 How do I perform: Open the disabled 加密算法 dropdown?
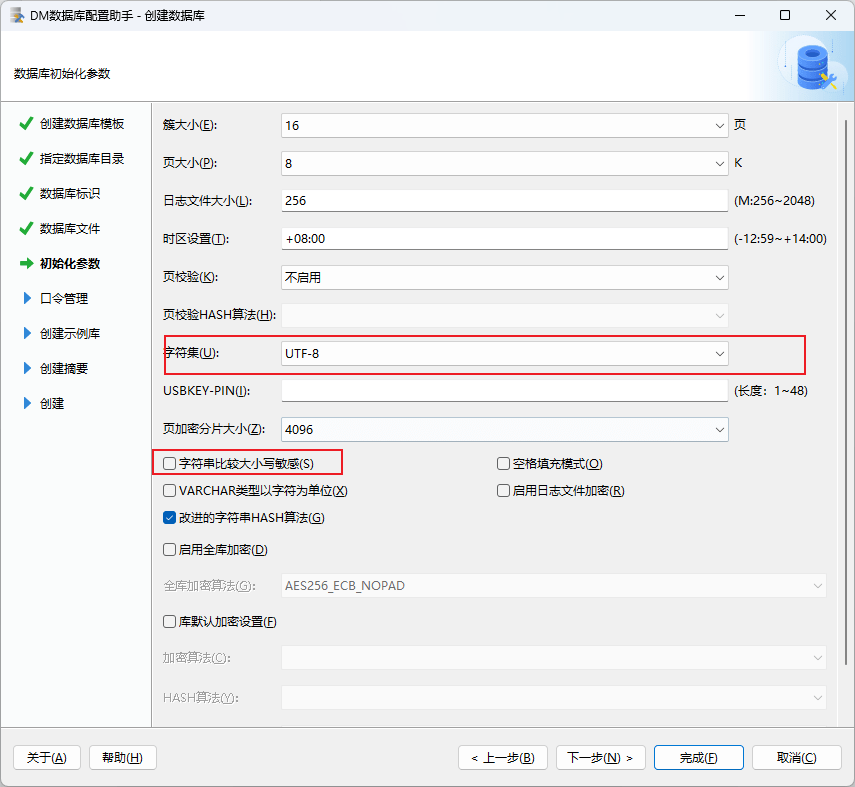pyautogui.click(x=553, y=658)
